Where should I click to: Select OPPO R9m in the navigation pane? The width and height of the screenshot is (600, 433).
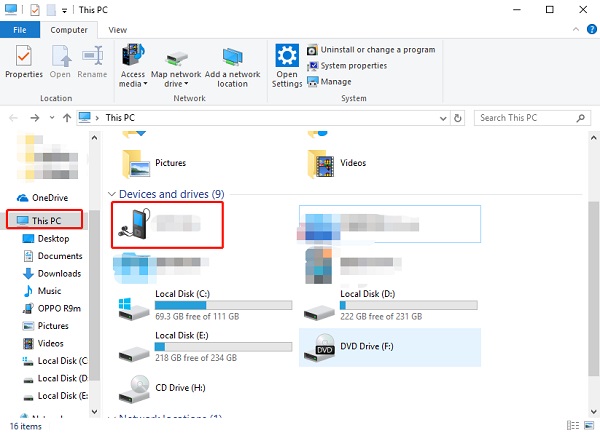click(52, 308)
